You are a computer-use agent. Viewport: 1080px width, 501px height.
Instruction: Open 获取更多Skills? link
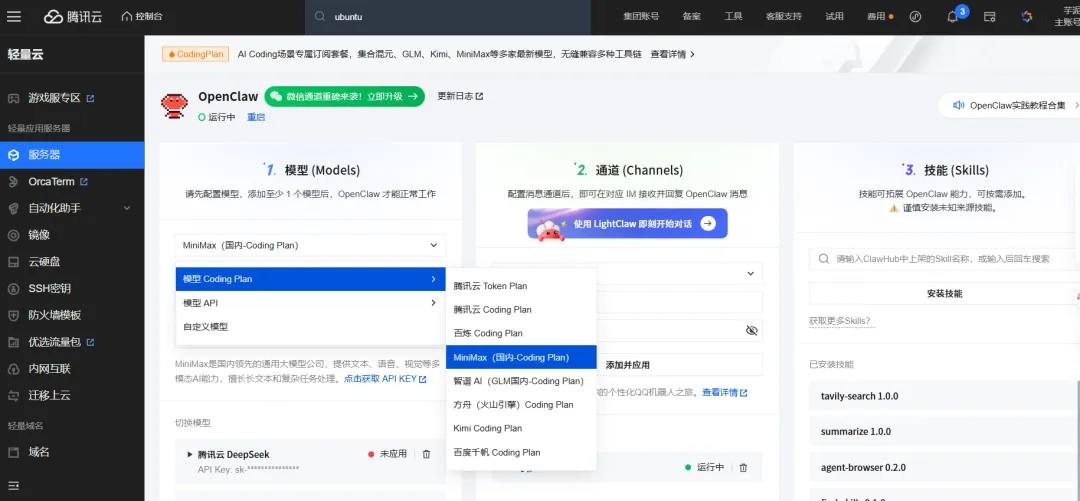click(x=840, y=321)
